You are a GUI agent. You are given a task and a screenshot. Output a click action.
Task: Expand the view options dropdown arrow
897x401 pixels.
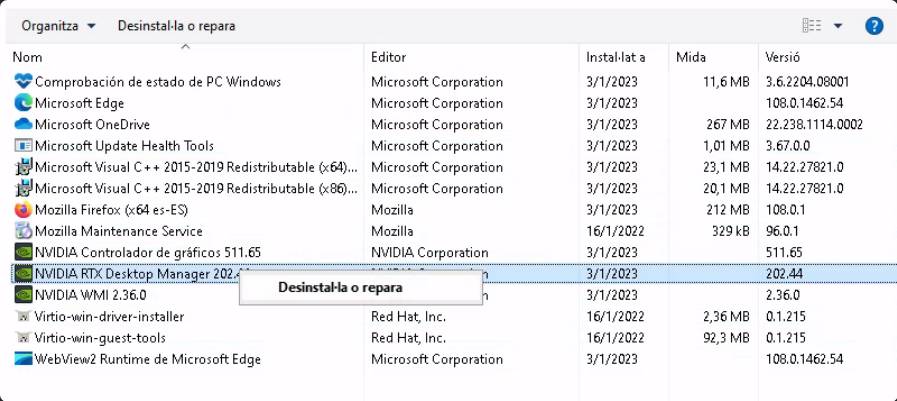tap(838, 26)
